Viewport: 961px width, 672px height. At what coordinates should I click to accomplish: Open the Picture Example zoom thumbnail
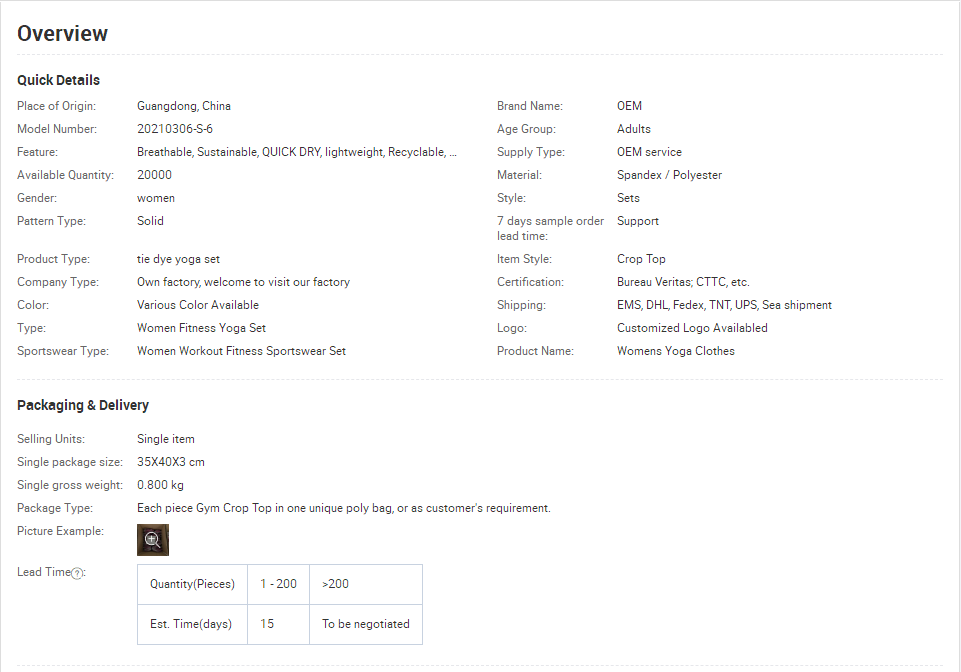pos(153,540)
